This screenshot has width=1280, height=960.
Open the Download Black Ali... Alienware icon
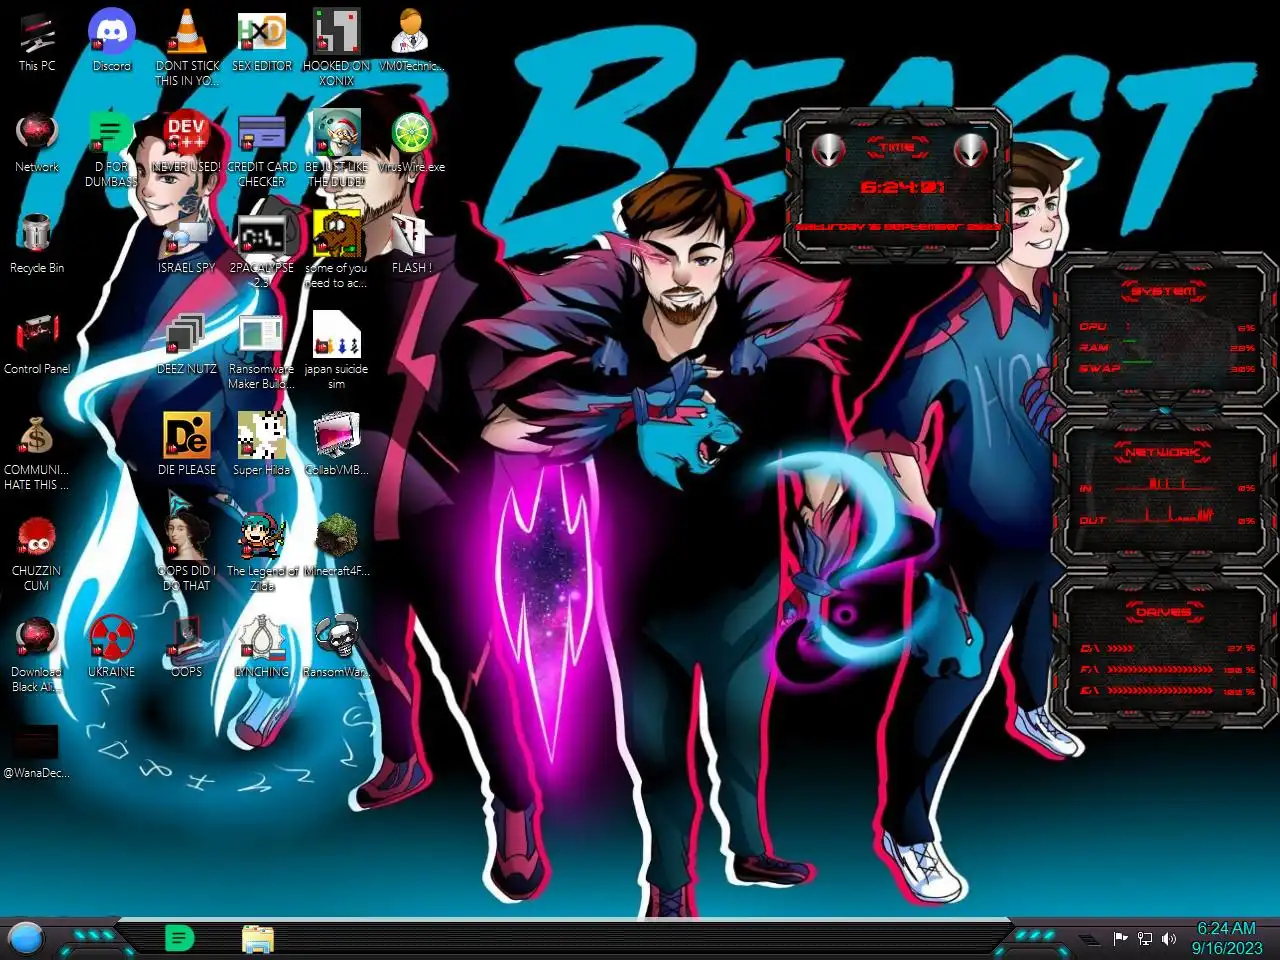pos(37,654)
